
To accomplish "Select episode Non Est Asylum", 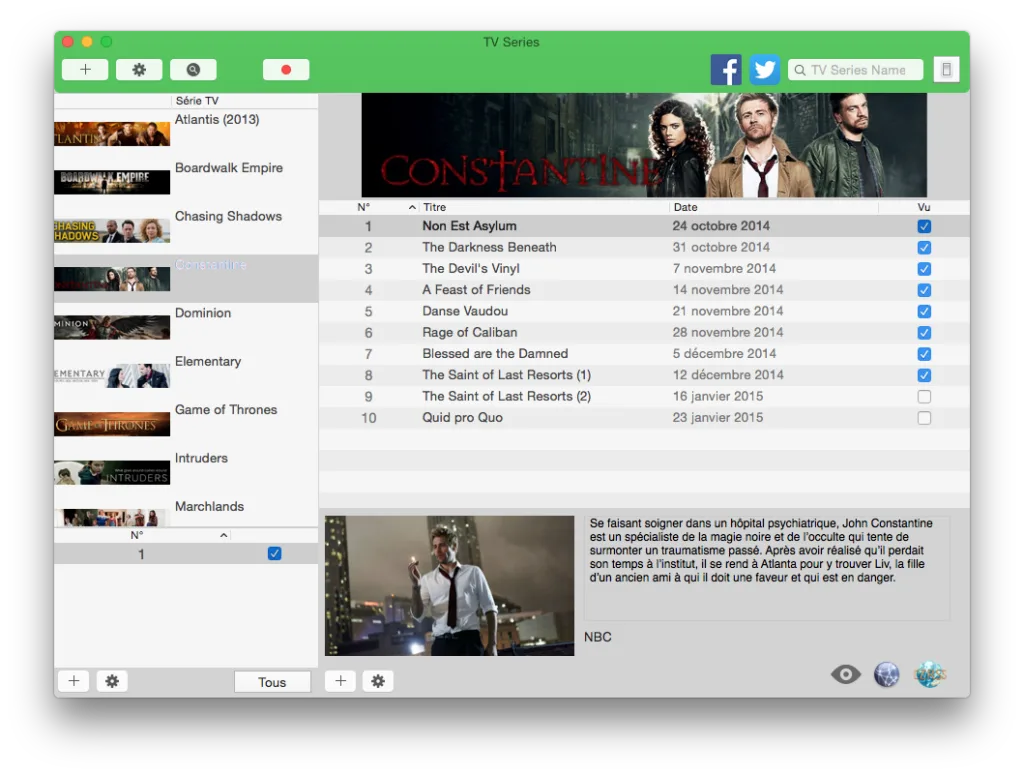I will pos(644,226).
